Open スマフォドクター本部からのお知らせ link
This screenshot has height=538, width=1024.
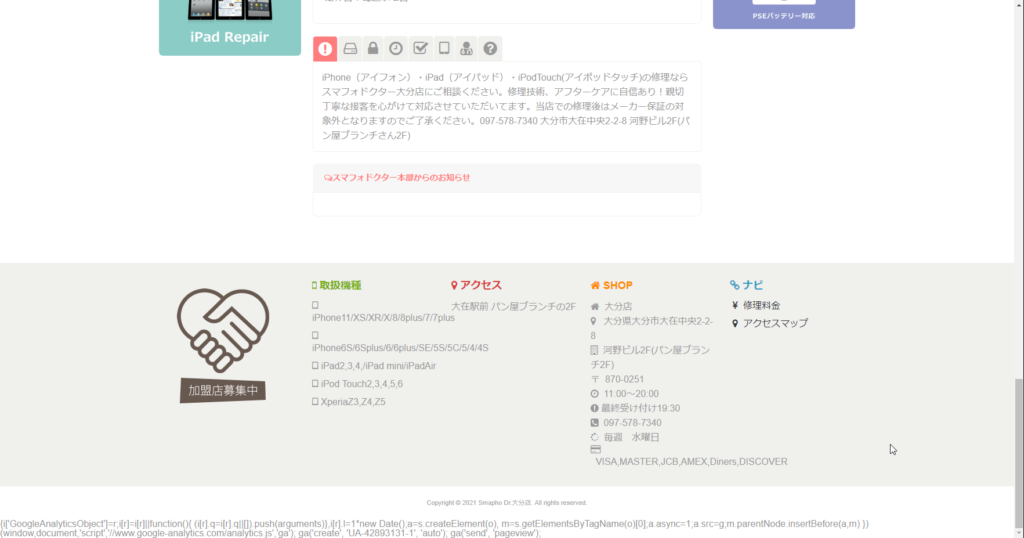pos(397,178)
